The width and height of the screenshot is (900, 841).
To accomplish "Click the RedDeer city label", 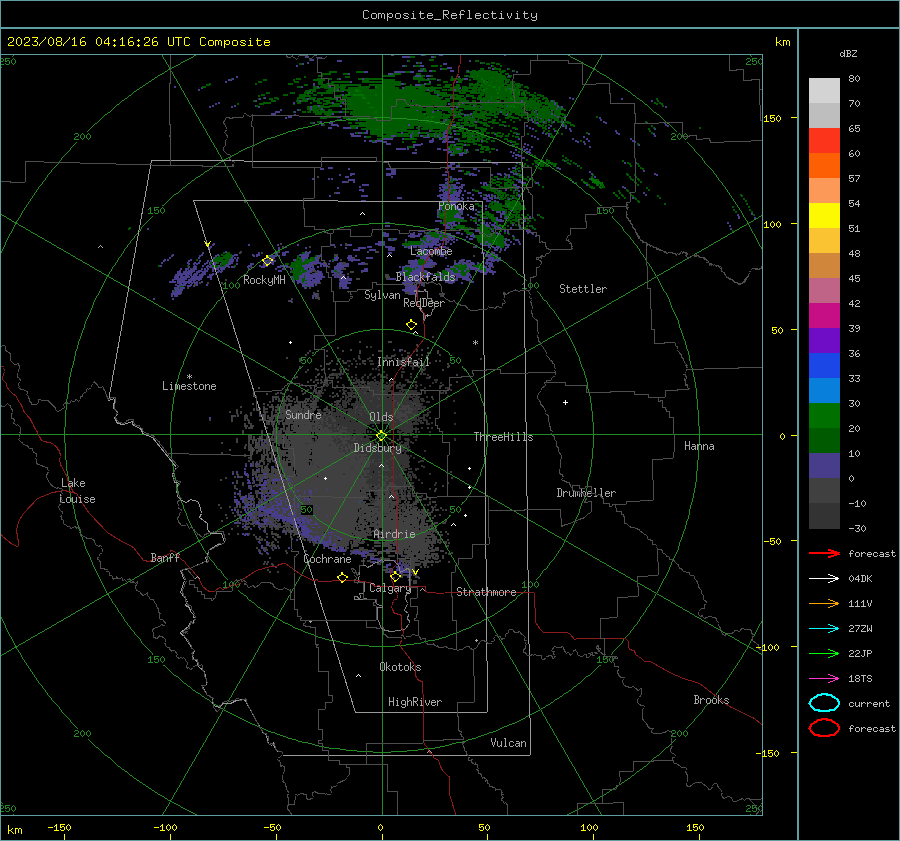I will coord(424,303).
